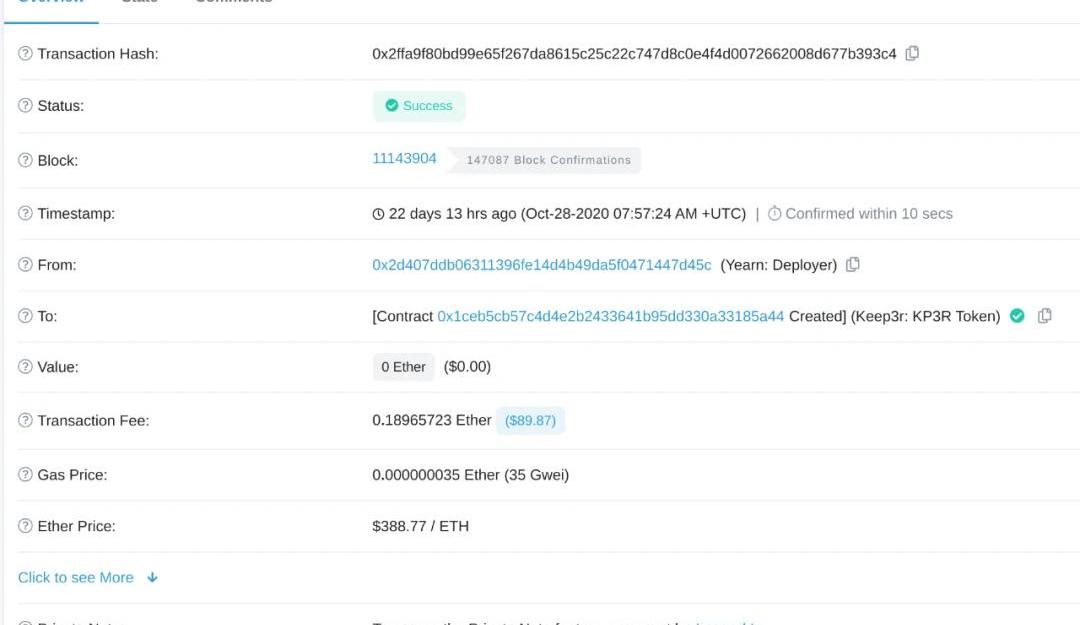Open the created contract address 0x1ceb5cb5... link
Viewport: 1080px width, 625px height.
pos(610,316)
